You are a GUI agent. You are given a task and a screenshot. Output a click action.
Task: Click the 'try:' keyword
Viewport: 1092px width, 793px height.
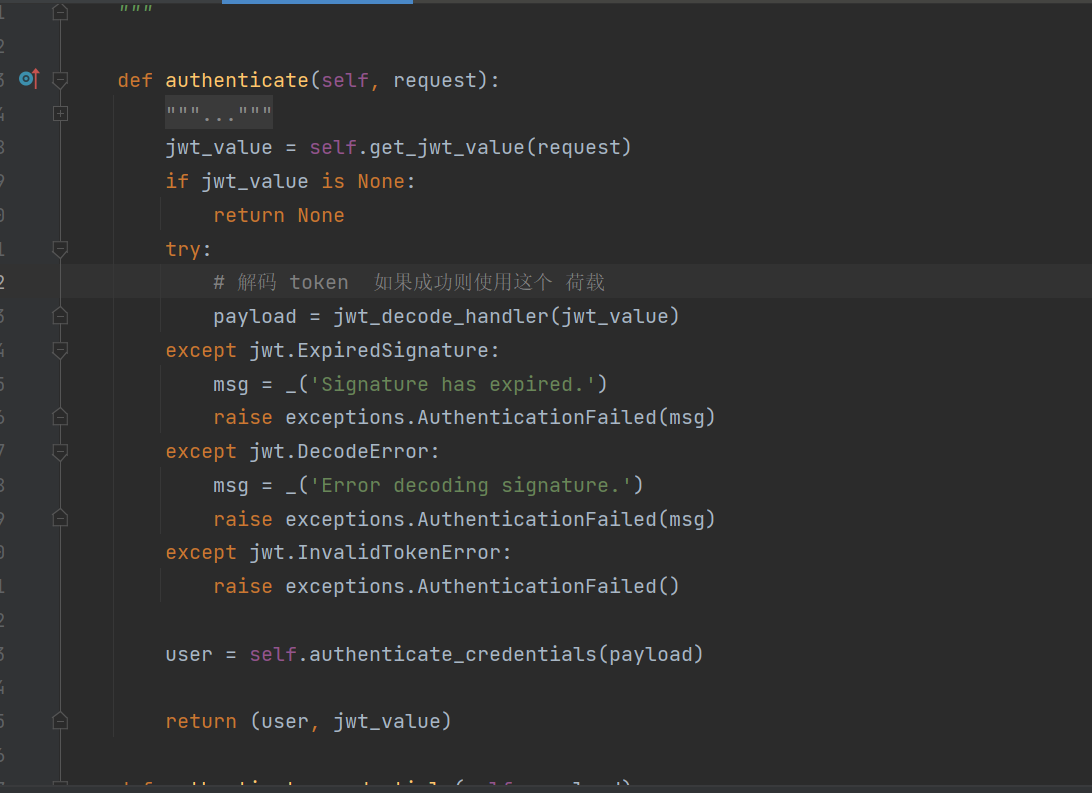[x=188, y=249]
